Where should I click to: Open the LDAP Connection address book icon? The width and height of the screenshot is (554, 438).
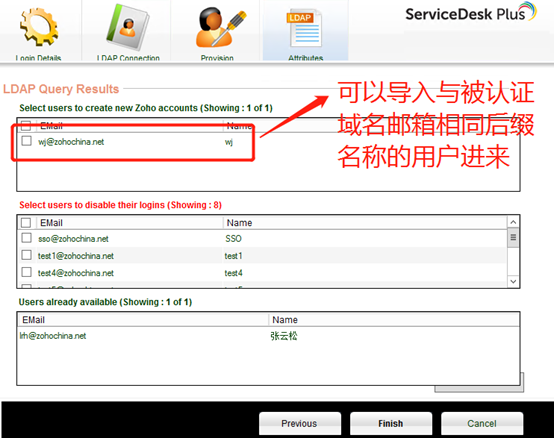(x=128, y=27)
